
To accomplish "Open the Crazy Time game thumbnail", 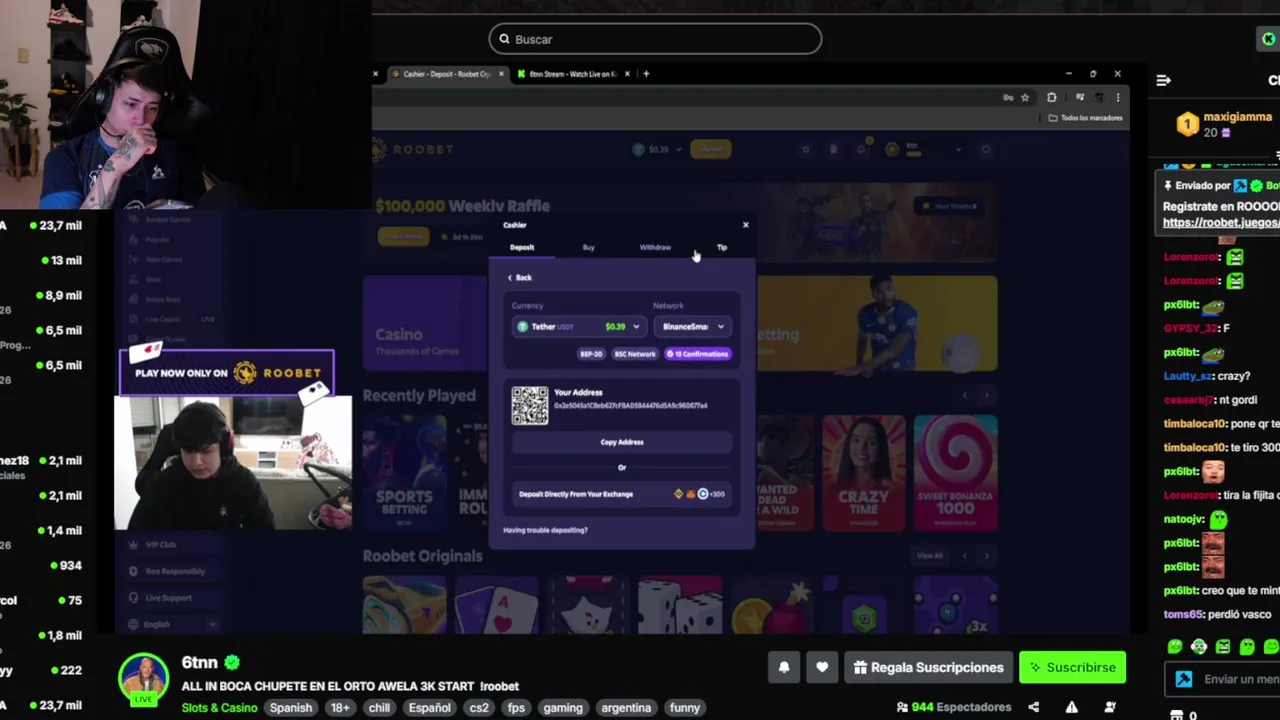I will click(864, 473).
